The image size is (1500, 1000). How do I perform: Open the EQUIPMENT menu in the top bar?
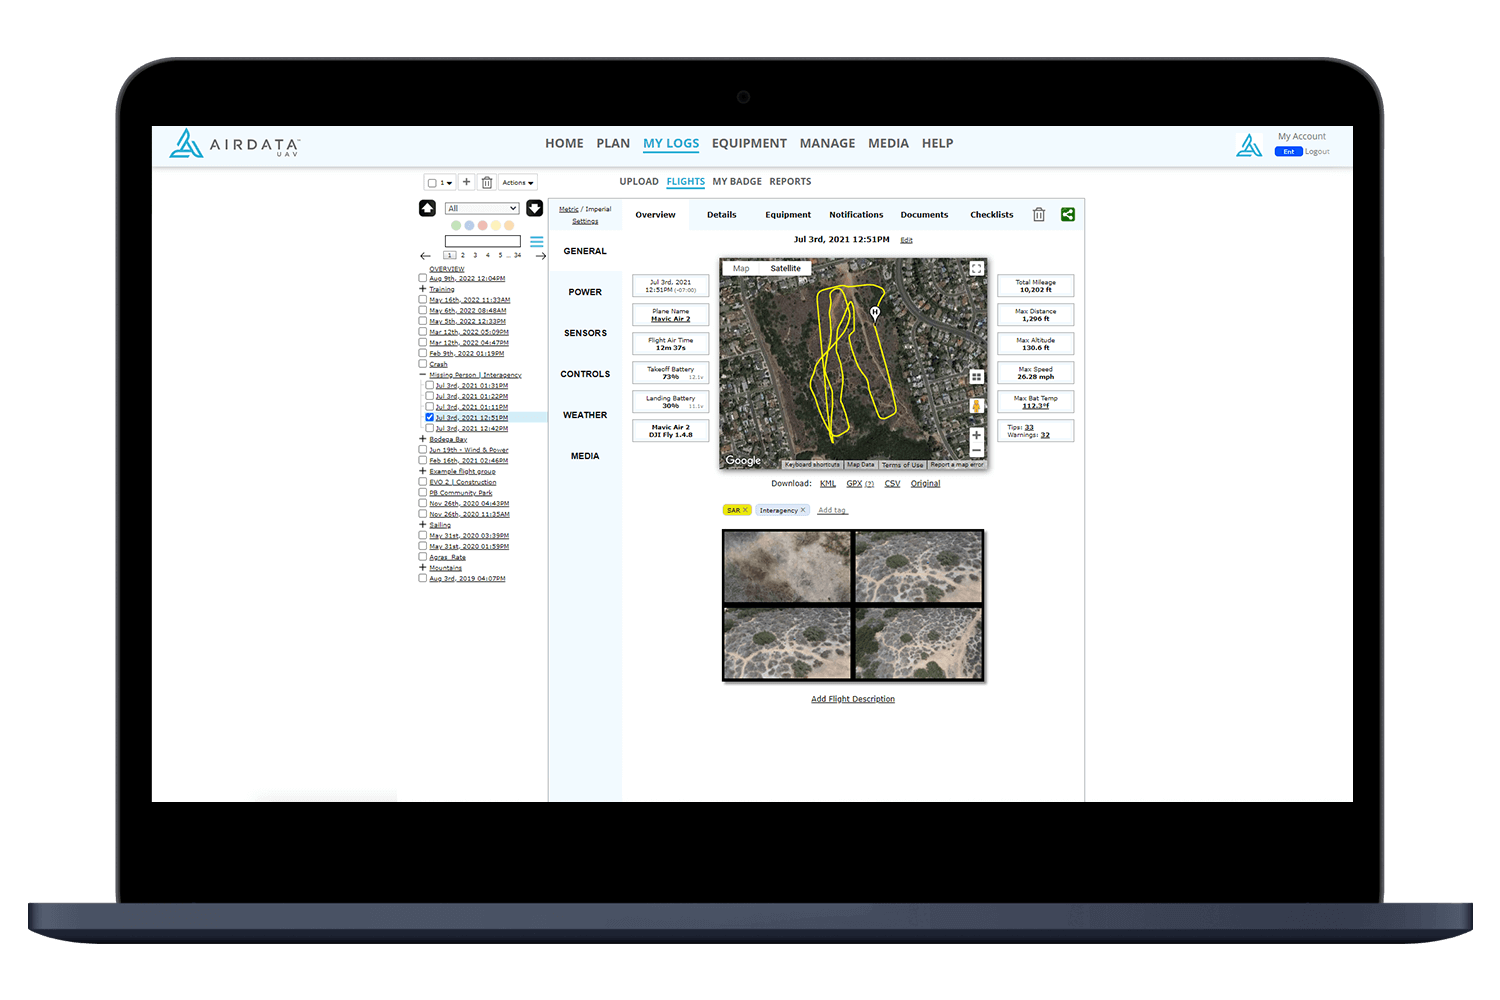point(749,143)
